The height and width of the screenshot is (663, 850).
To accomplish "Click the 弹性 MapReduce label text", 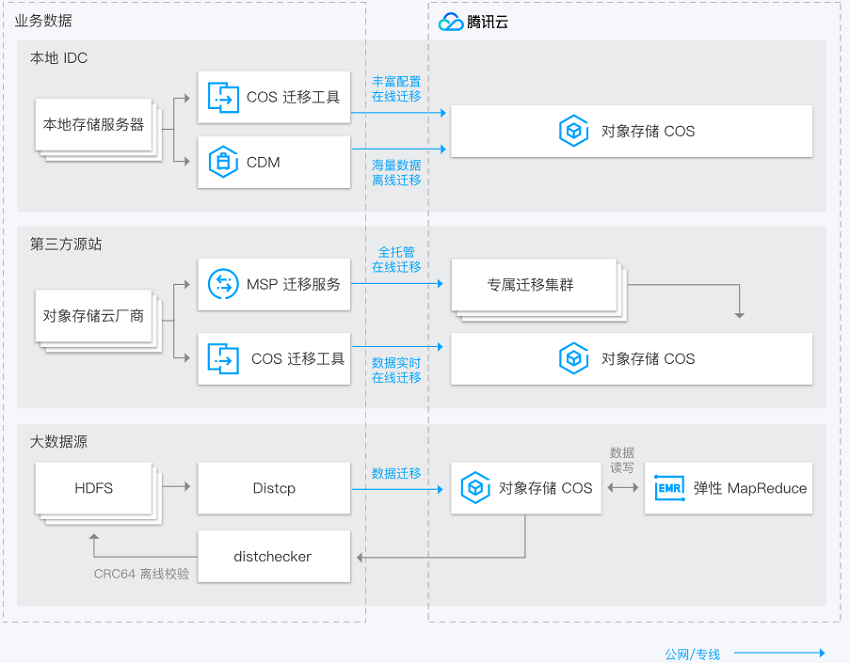I will (x=750, y=488).
